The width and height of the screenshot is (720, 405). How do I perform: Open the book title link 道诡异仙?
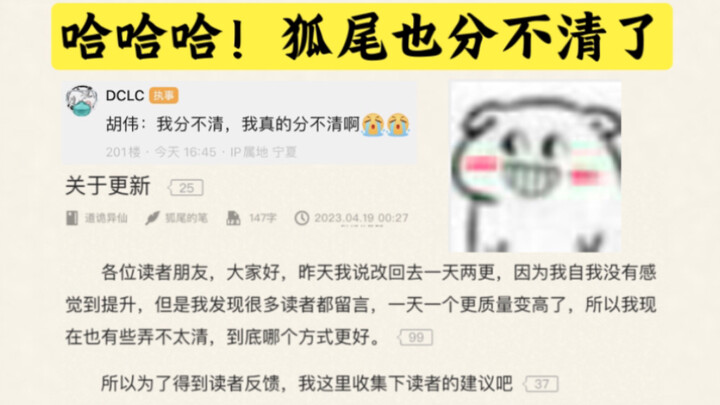pyautogui.click(x=106, y=218)
